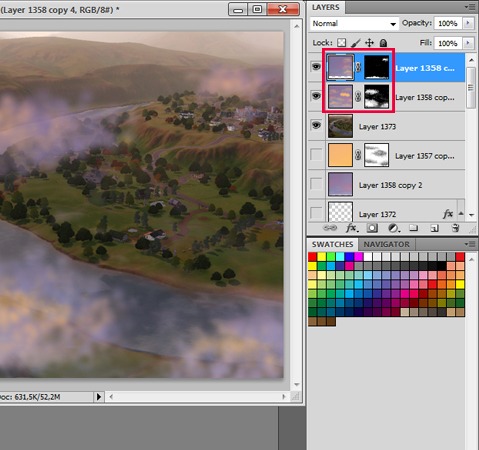Select the orange thumbnail of Layer 1357 cop
The height and width of the screenshot is (450, 479).
[x=340, y=155]
